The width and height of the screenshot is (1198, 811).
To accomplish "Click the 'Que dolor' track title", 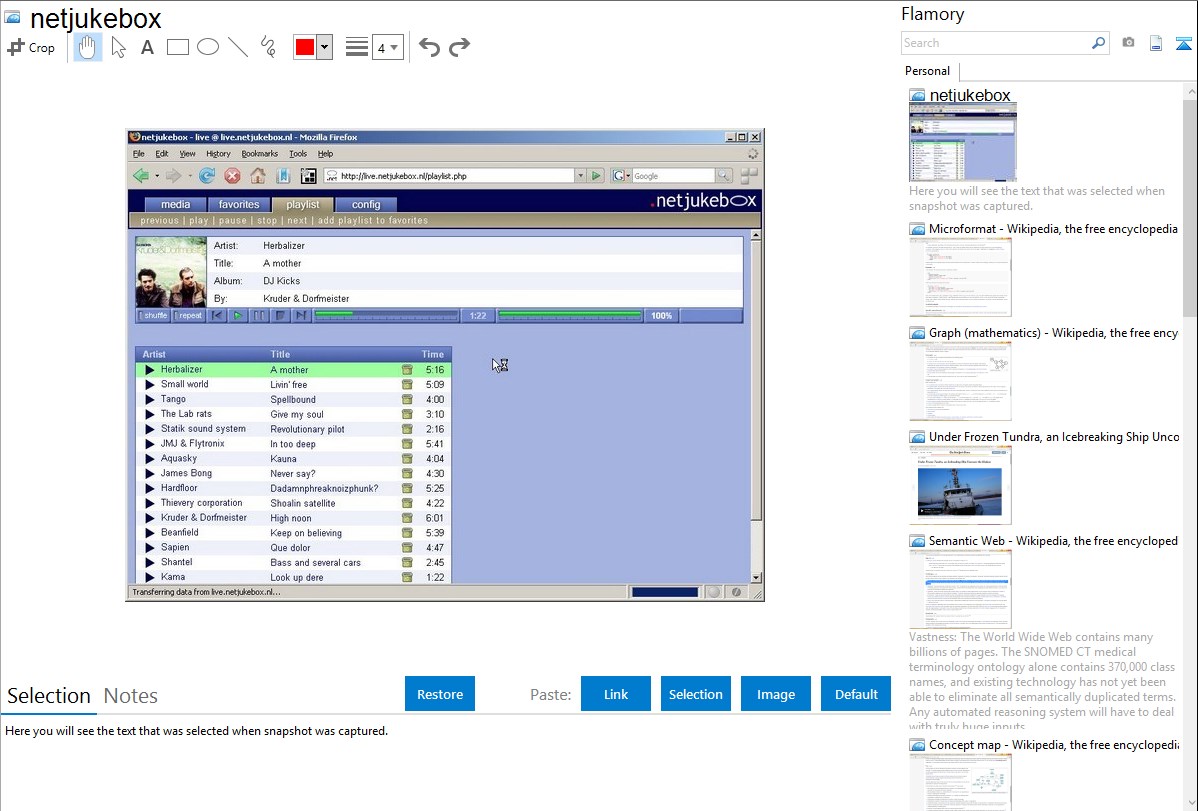I will pyautogui.click(x=290, y=547).
